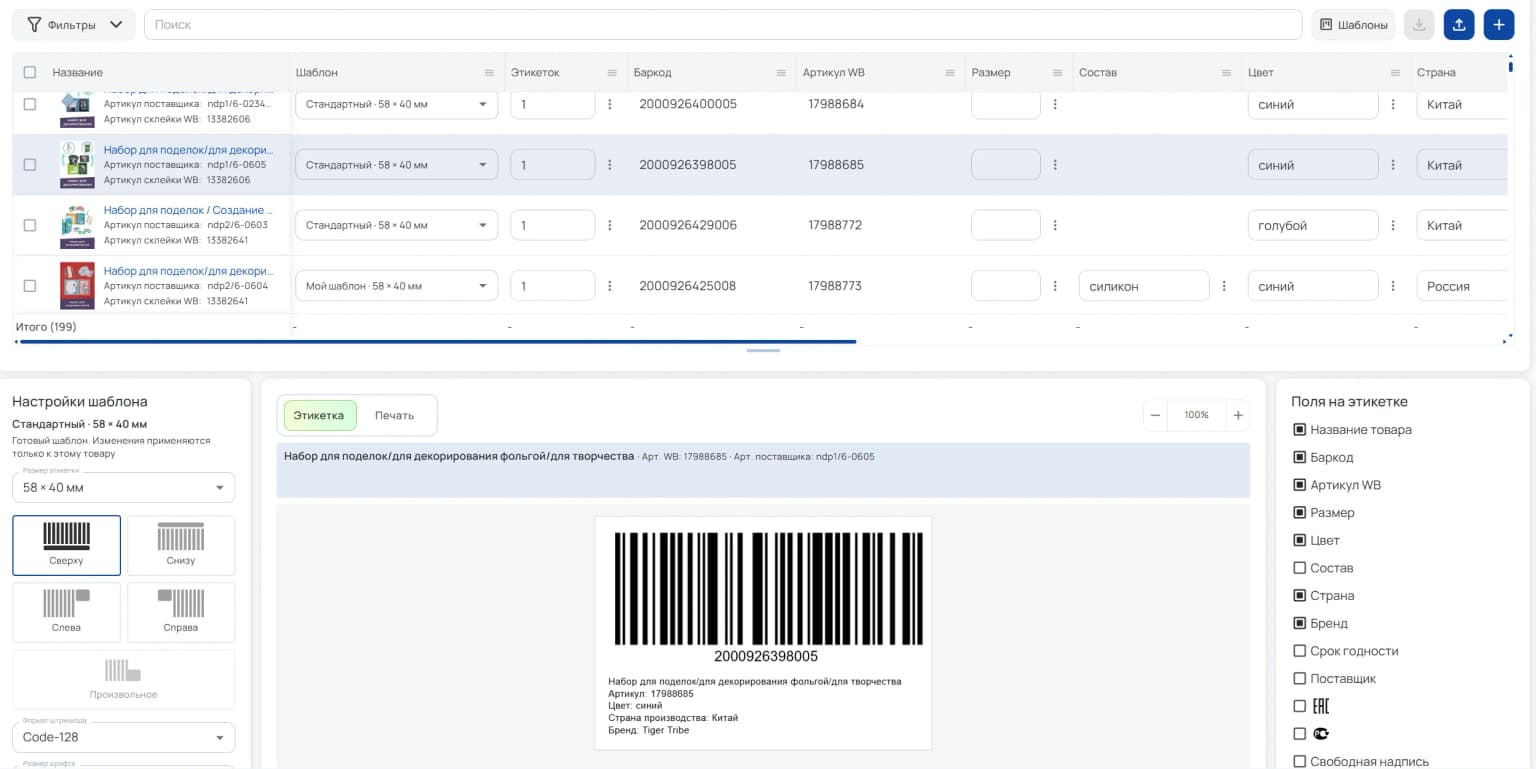This screenshot has height=769, width=1536.
Task: Enable Срок годности label field
Action: coord(1300,651)
